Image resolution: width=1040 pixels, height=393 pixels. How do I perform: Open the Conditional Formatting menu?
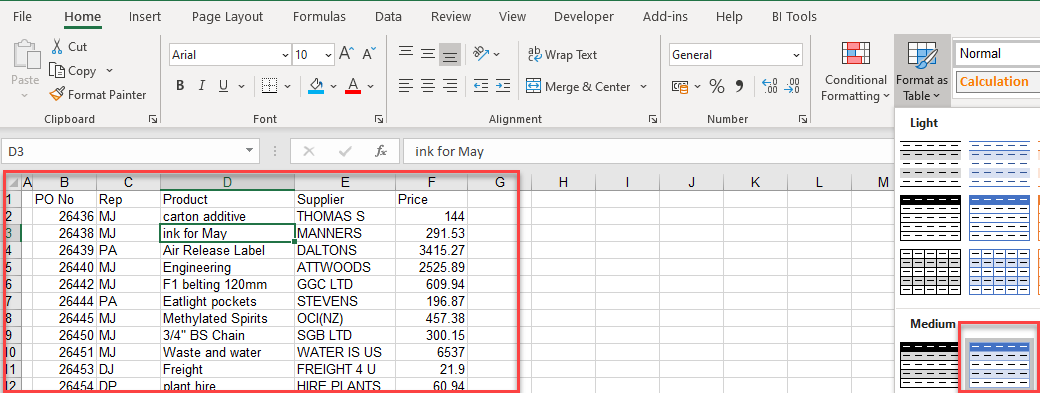[x=856, y=72]
